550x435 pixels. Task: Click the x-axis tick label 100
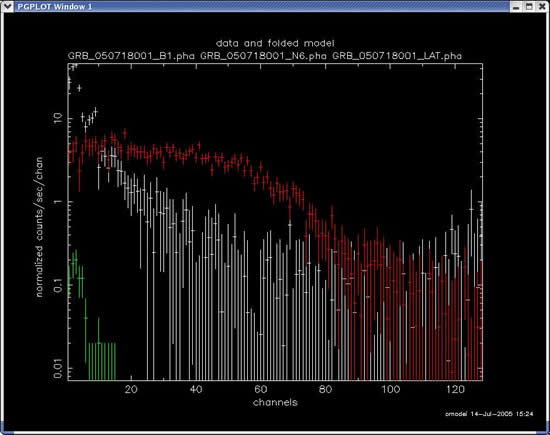(390, 389)
